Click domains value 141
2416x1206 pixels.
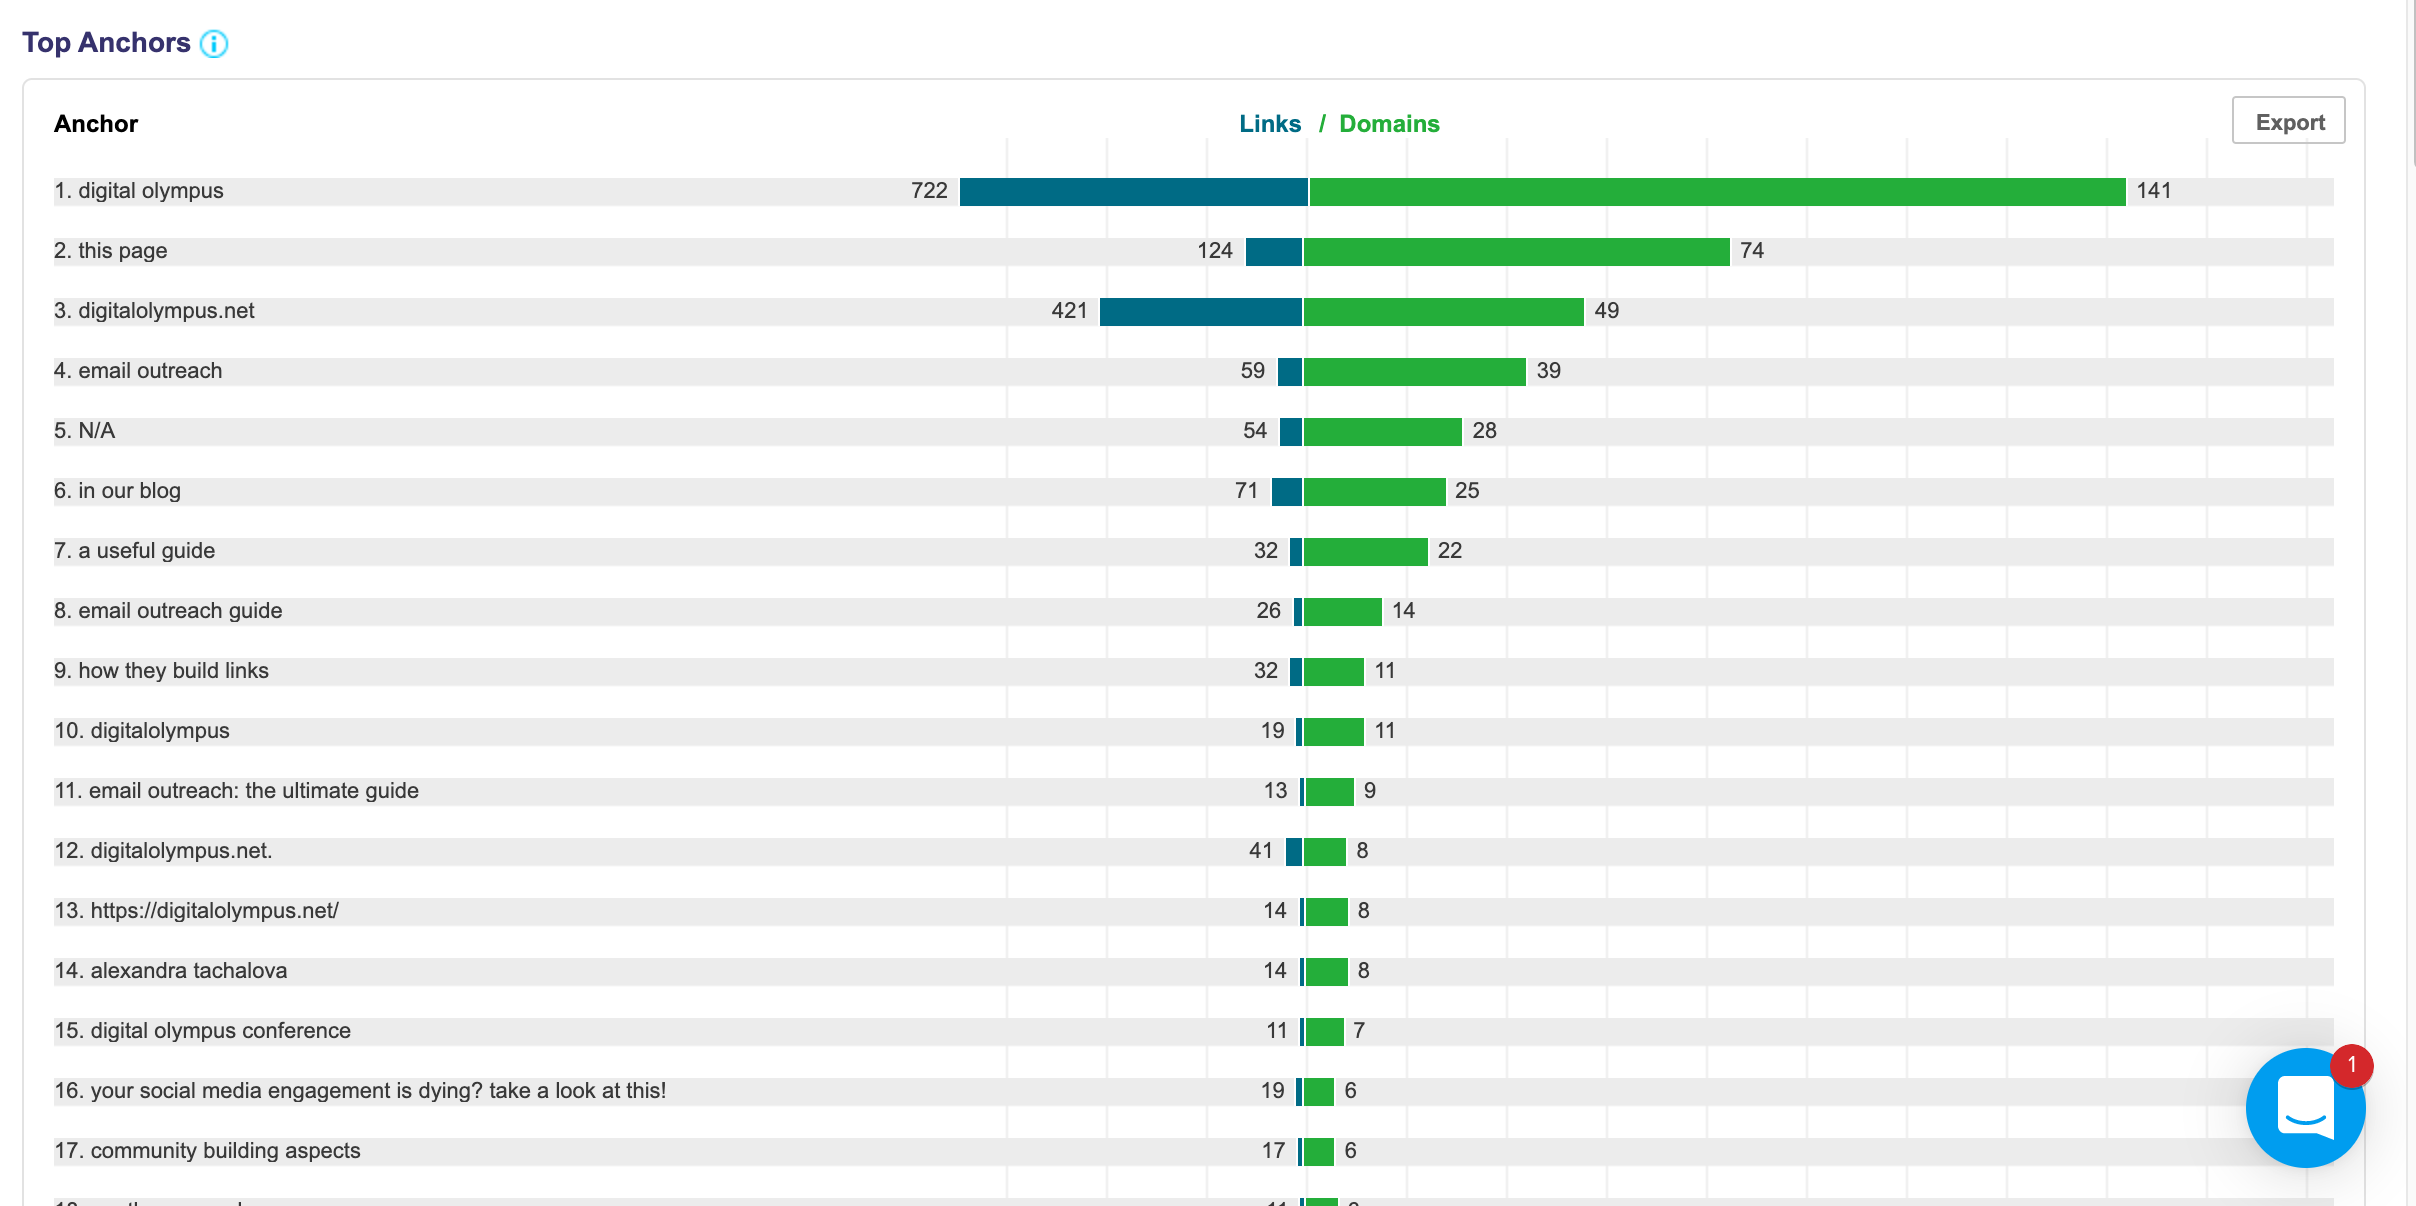pyautogui.click(x=2154, y=191)
